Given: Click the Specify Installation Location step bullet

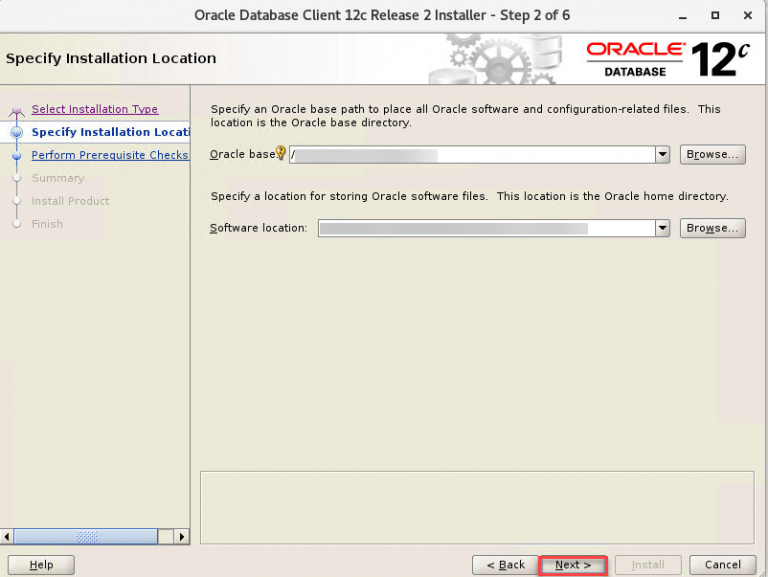Looking at the screenshot, I should (17, 132).
